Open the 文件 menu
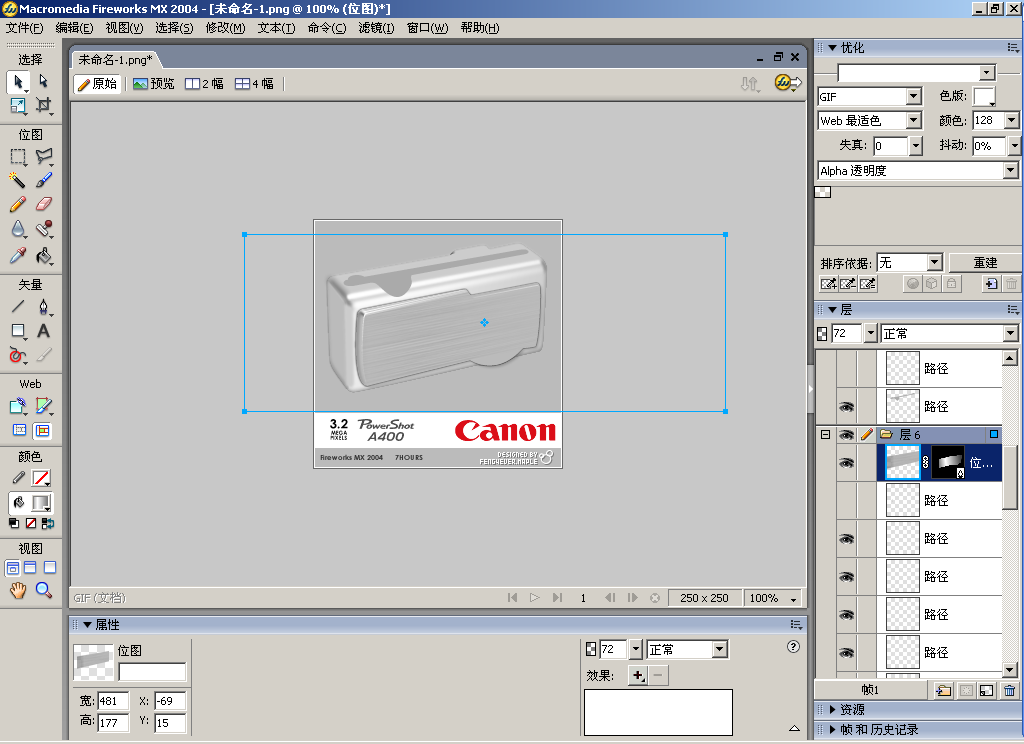The height and width of the screenshot is (744, 1024). pyautogui.click(x=24, y=28)
